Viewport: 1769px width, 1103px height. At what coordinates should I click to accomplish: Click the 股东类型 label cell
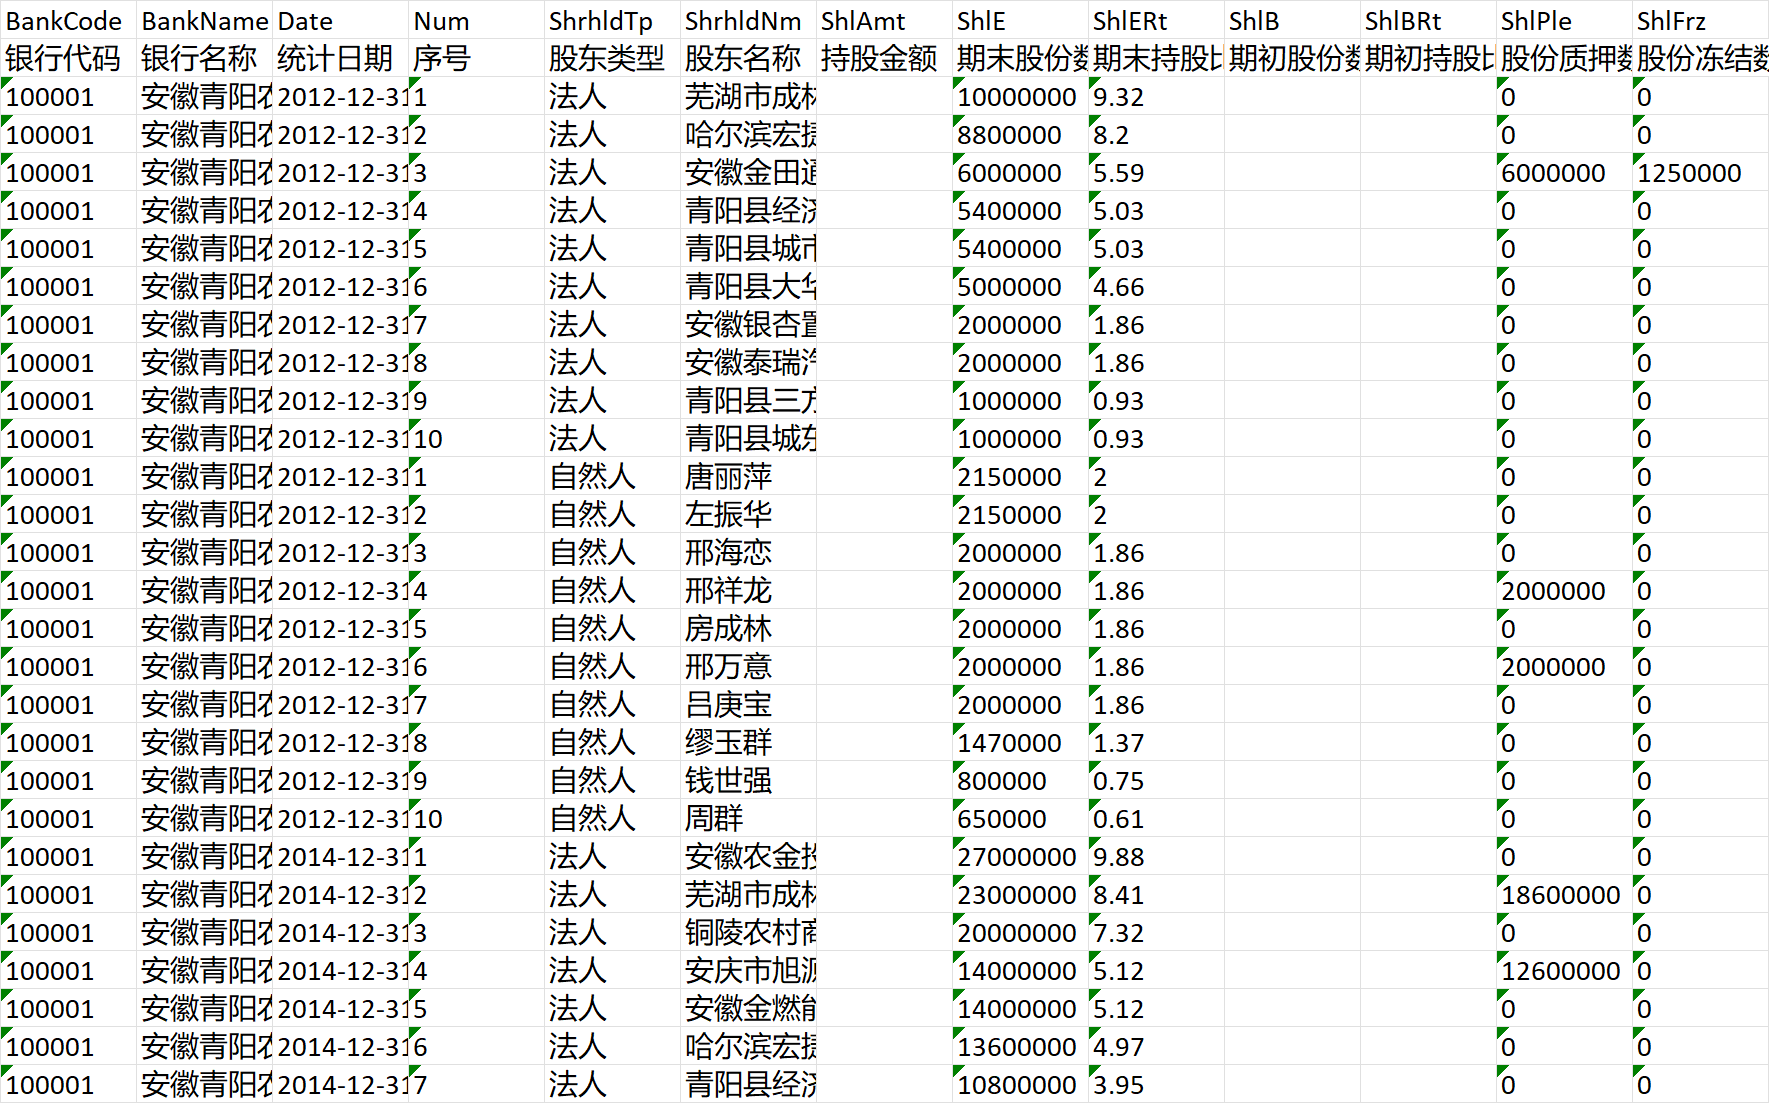[x=612, y=58]
